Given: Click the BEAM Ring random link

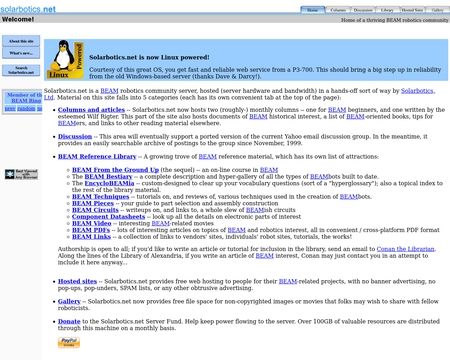Looking at the screenshot, I should click(26, 108).
